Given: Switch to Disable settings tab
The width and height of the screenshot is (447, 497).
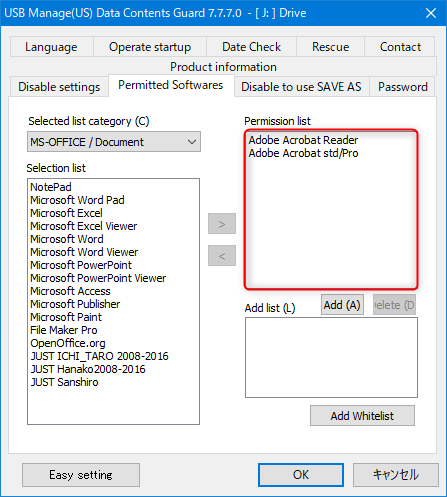Looking at the screenshot, I should point(59,87).
